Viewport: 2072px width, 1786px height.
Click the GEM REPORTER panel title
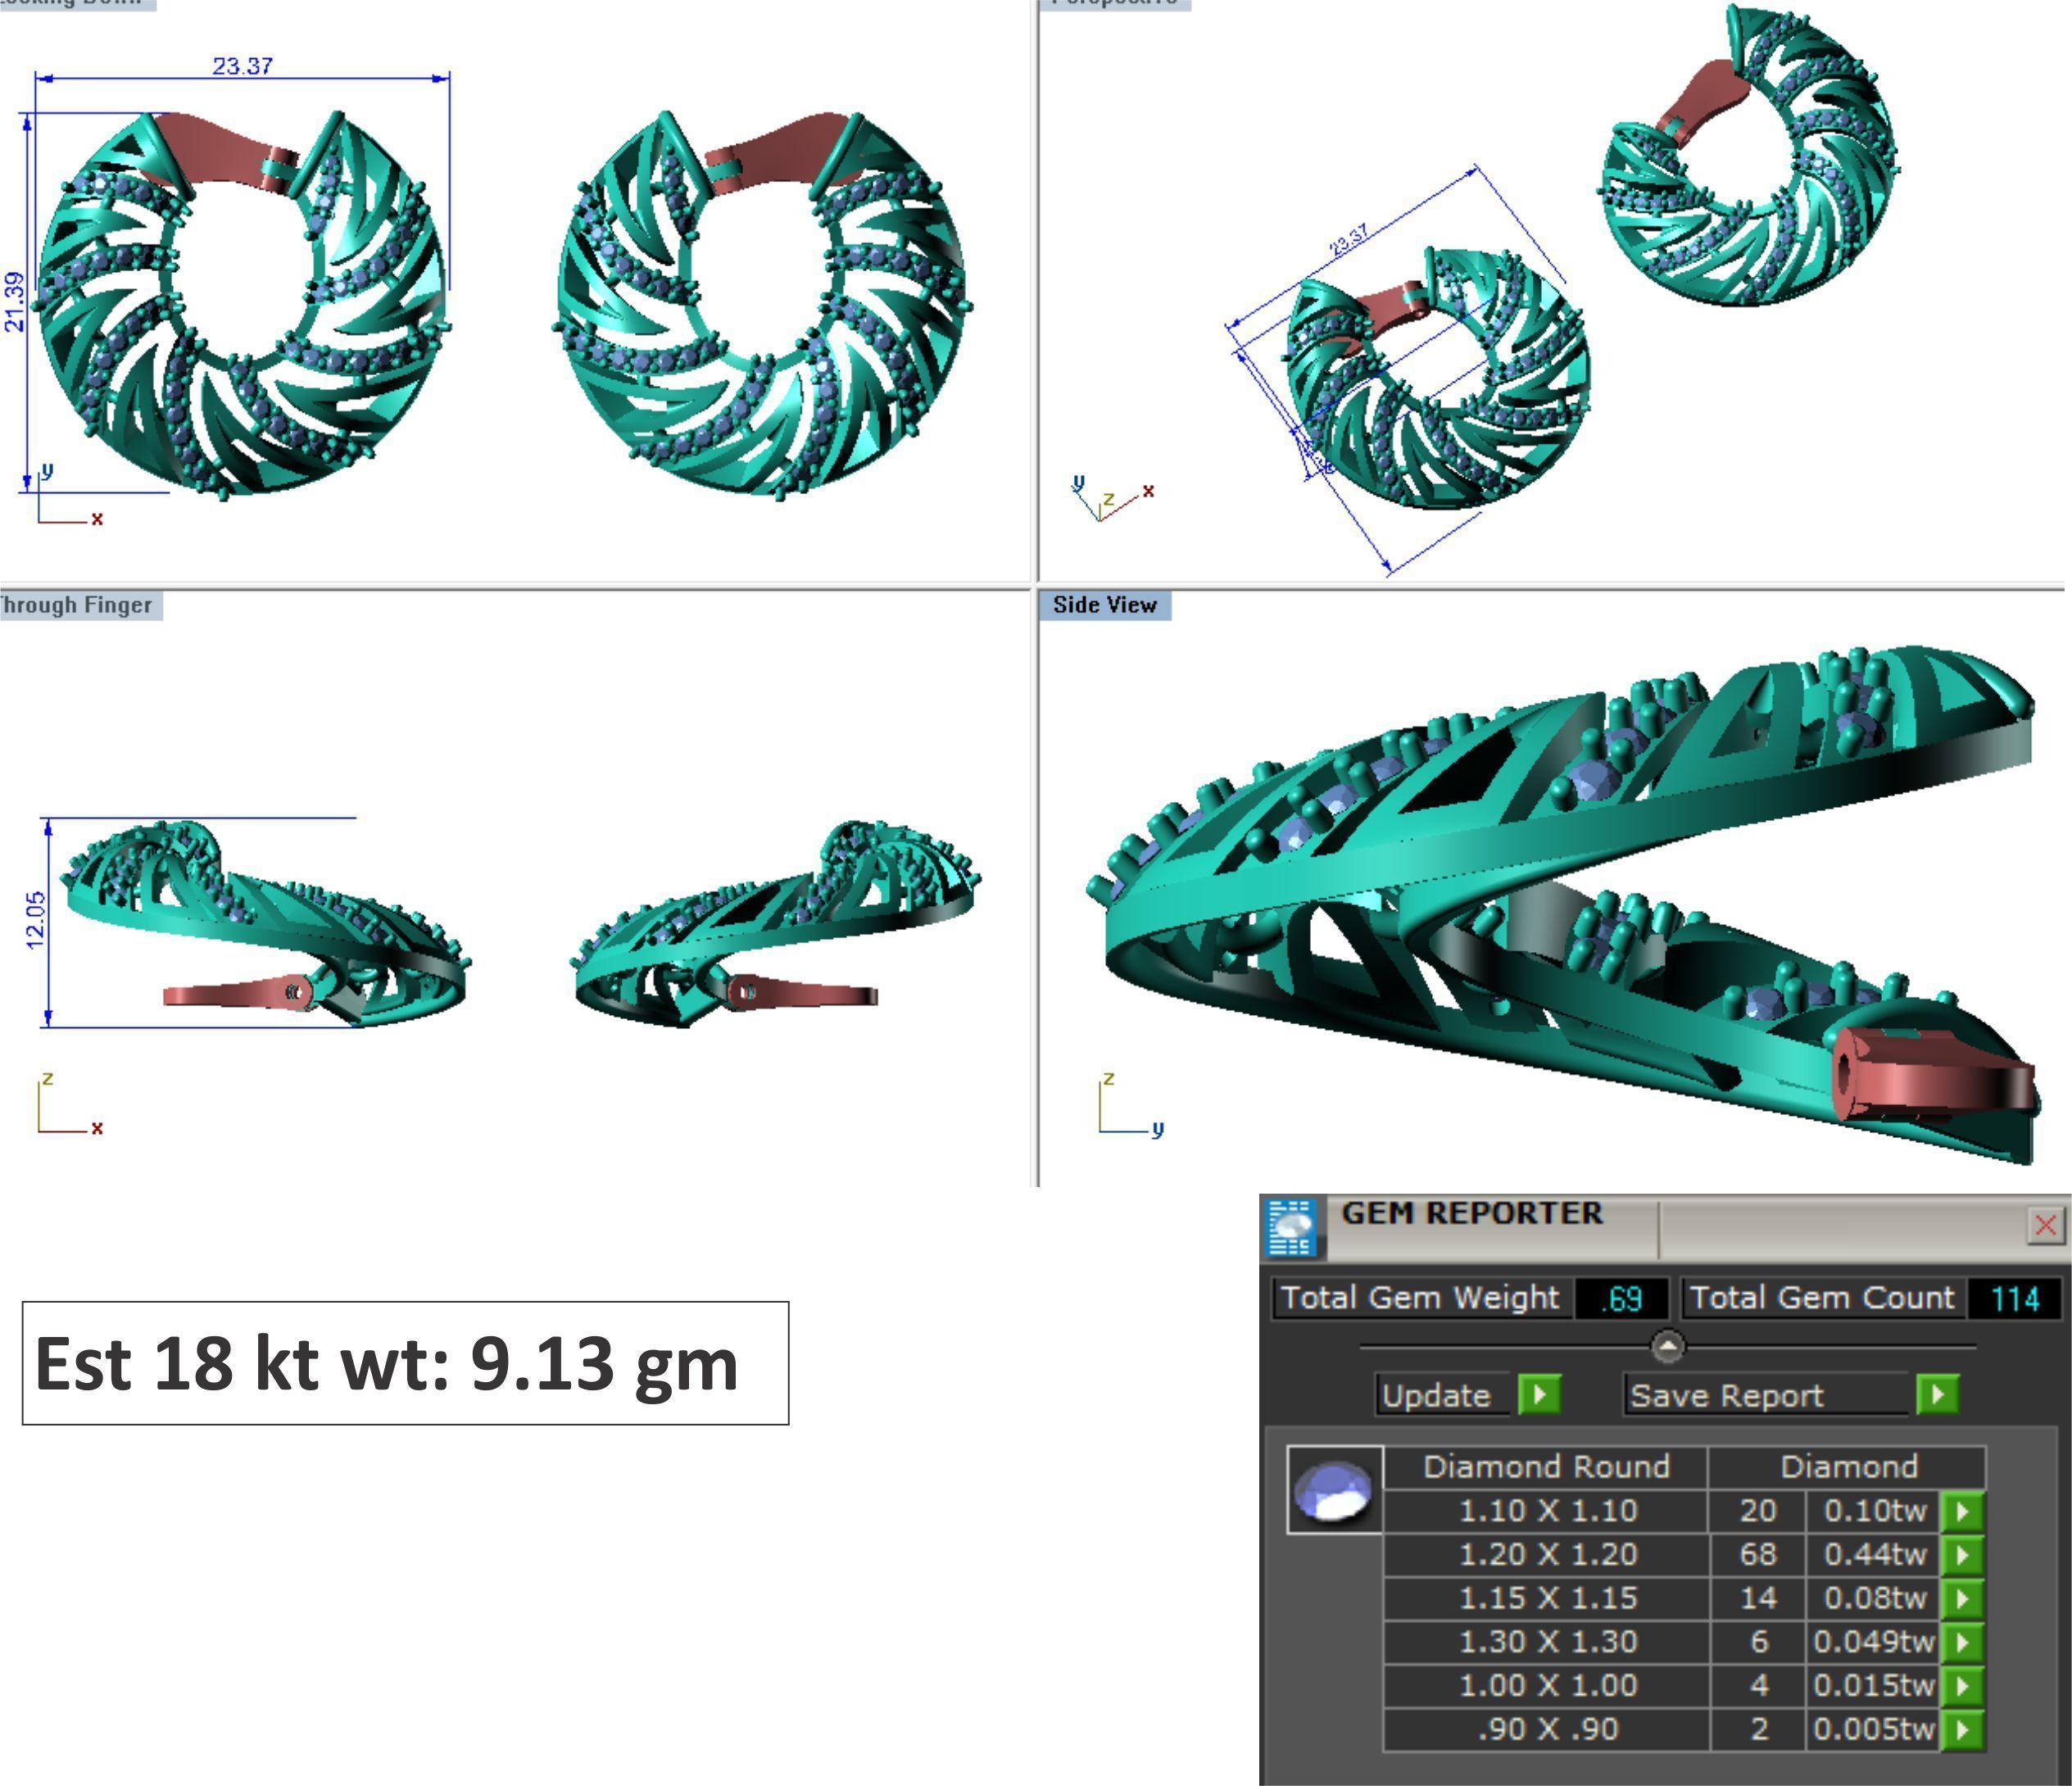1472,1214
